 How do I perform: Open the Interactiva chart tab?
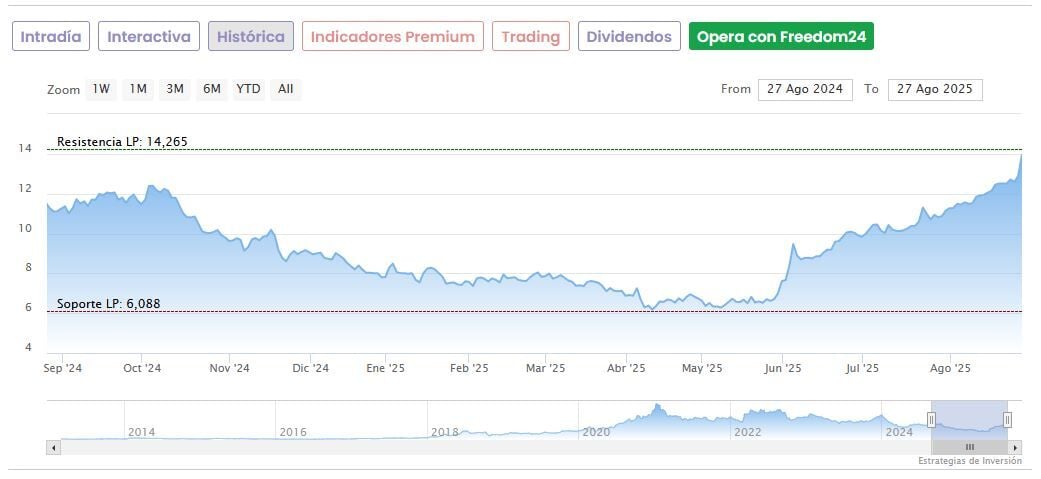click(149, 37)
